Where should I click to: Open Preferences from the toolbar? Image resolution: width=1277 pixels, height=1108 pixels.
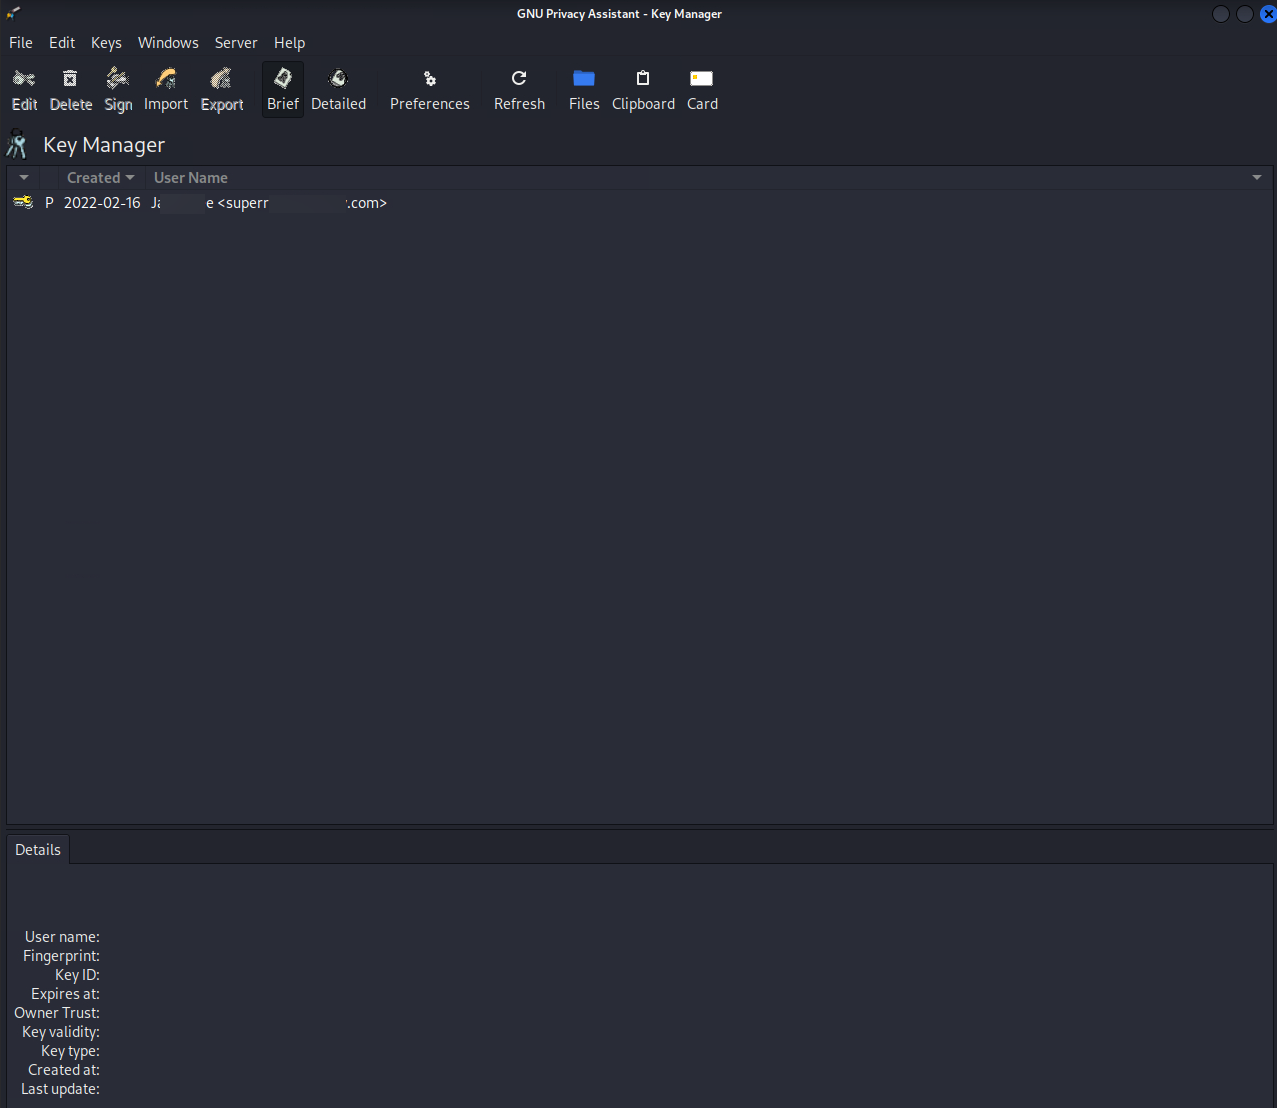[430, 90]
